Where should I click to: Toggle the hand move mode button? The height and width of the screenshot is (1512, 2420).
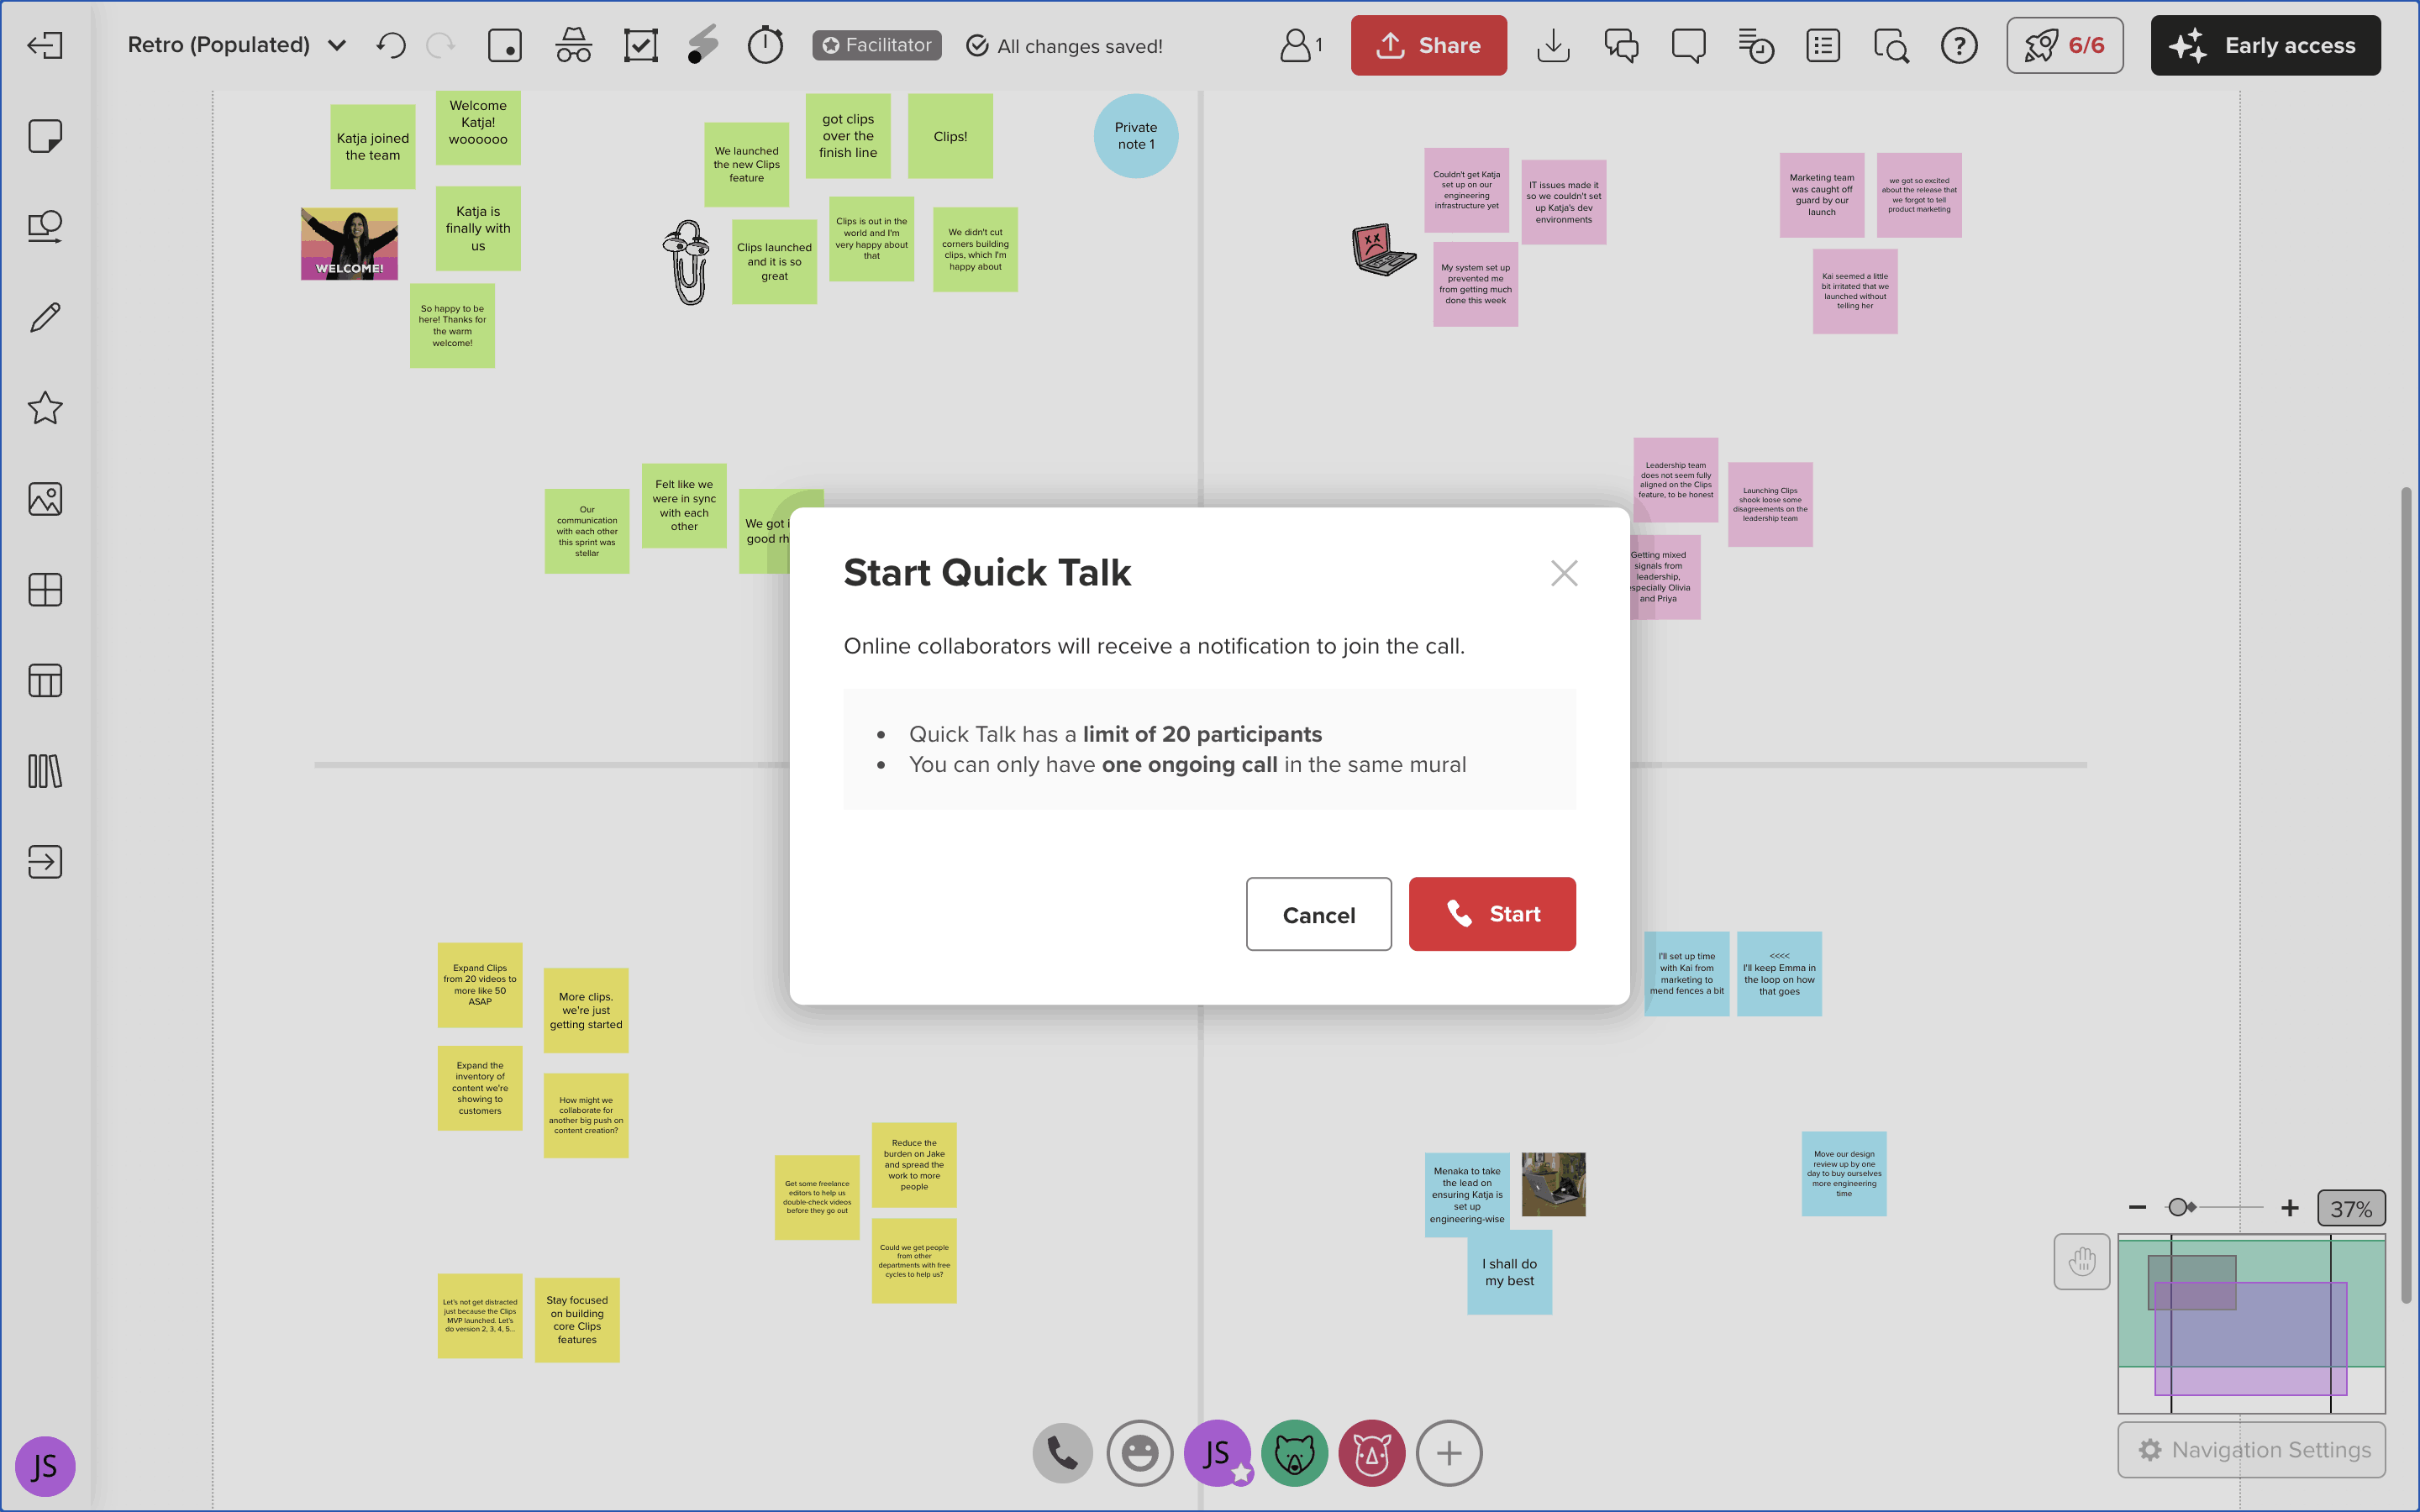(2081, 1261)
